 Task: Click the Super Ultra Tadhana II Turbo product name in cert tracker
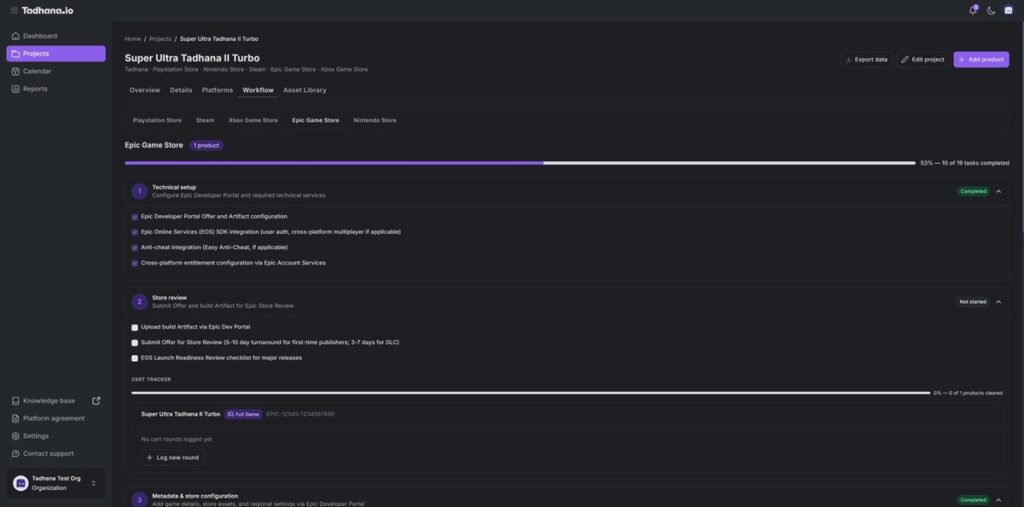[x=180, y=414]
